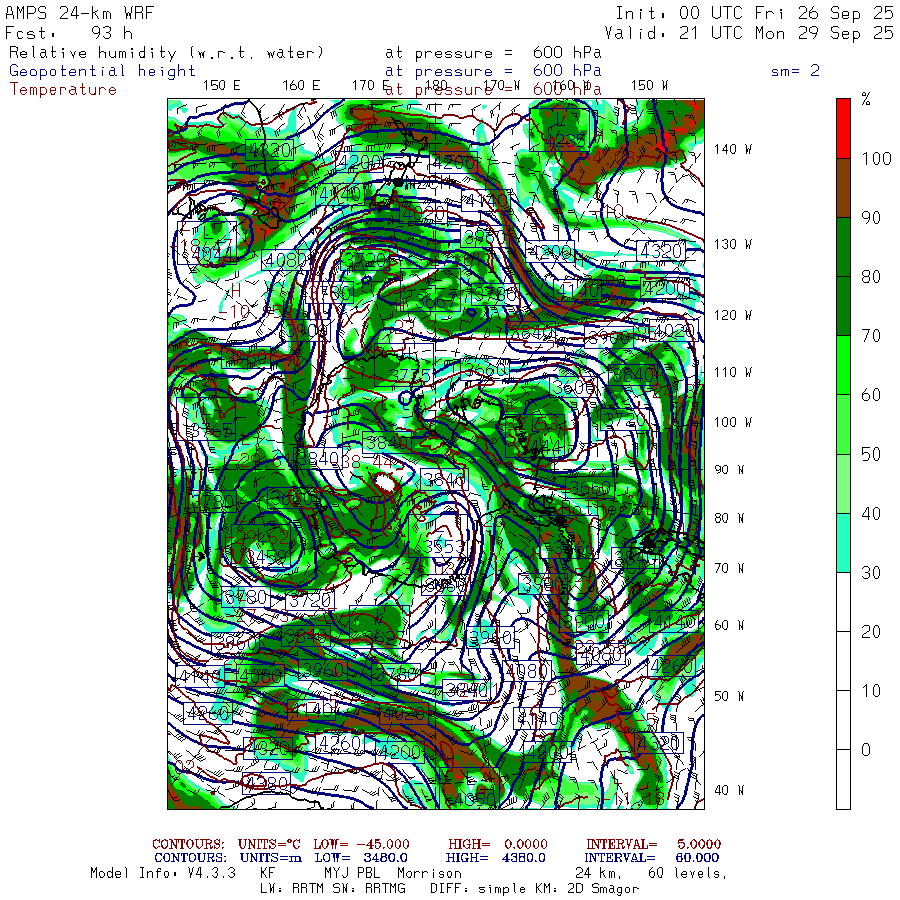Viewport: 900px width, 900px height.
Task: Click the '160 E' longitude label
Action: pyautogui.click(x=301, y=86)
